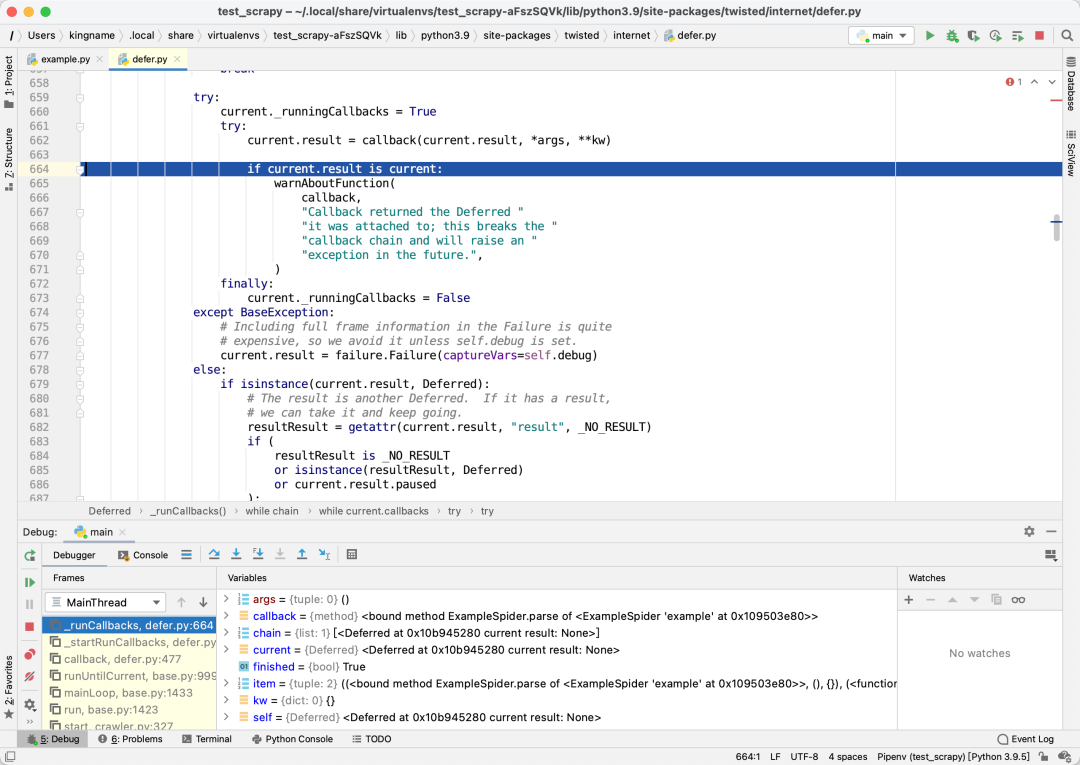1080x765 pixels.
Task: Open threads view icon beside Console tab
Action: 187,554
